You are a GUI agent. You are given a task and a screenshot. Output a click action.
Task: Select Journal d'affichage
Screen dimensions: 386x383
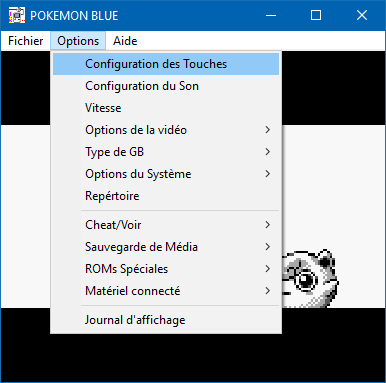coord(166,320)
